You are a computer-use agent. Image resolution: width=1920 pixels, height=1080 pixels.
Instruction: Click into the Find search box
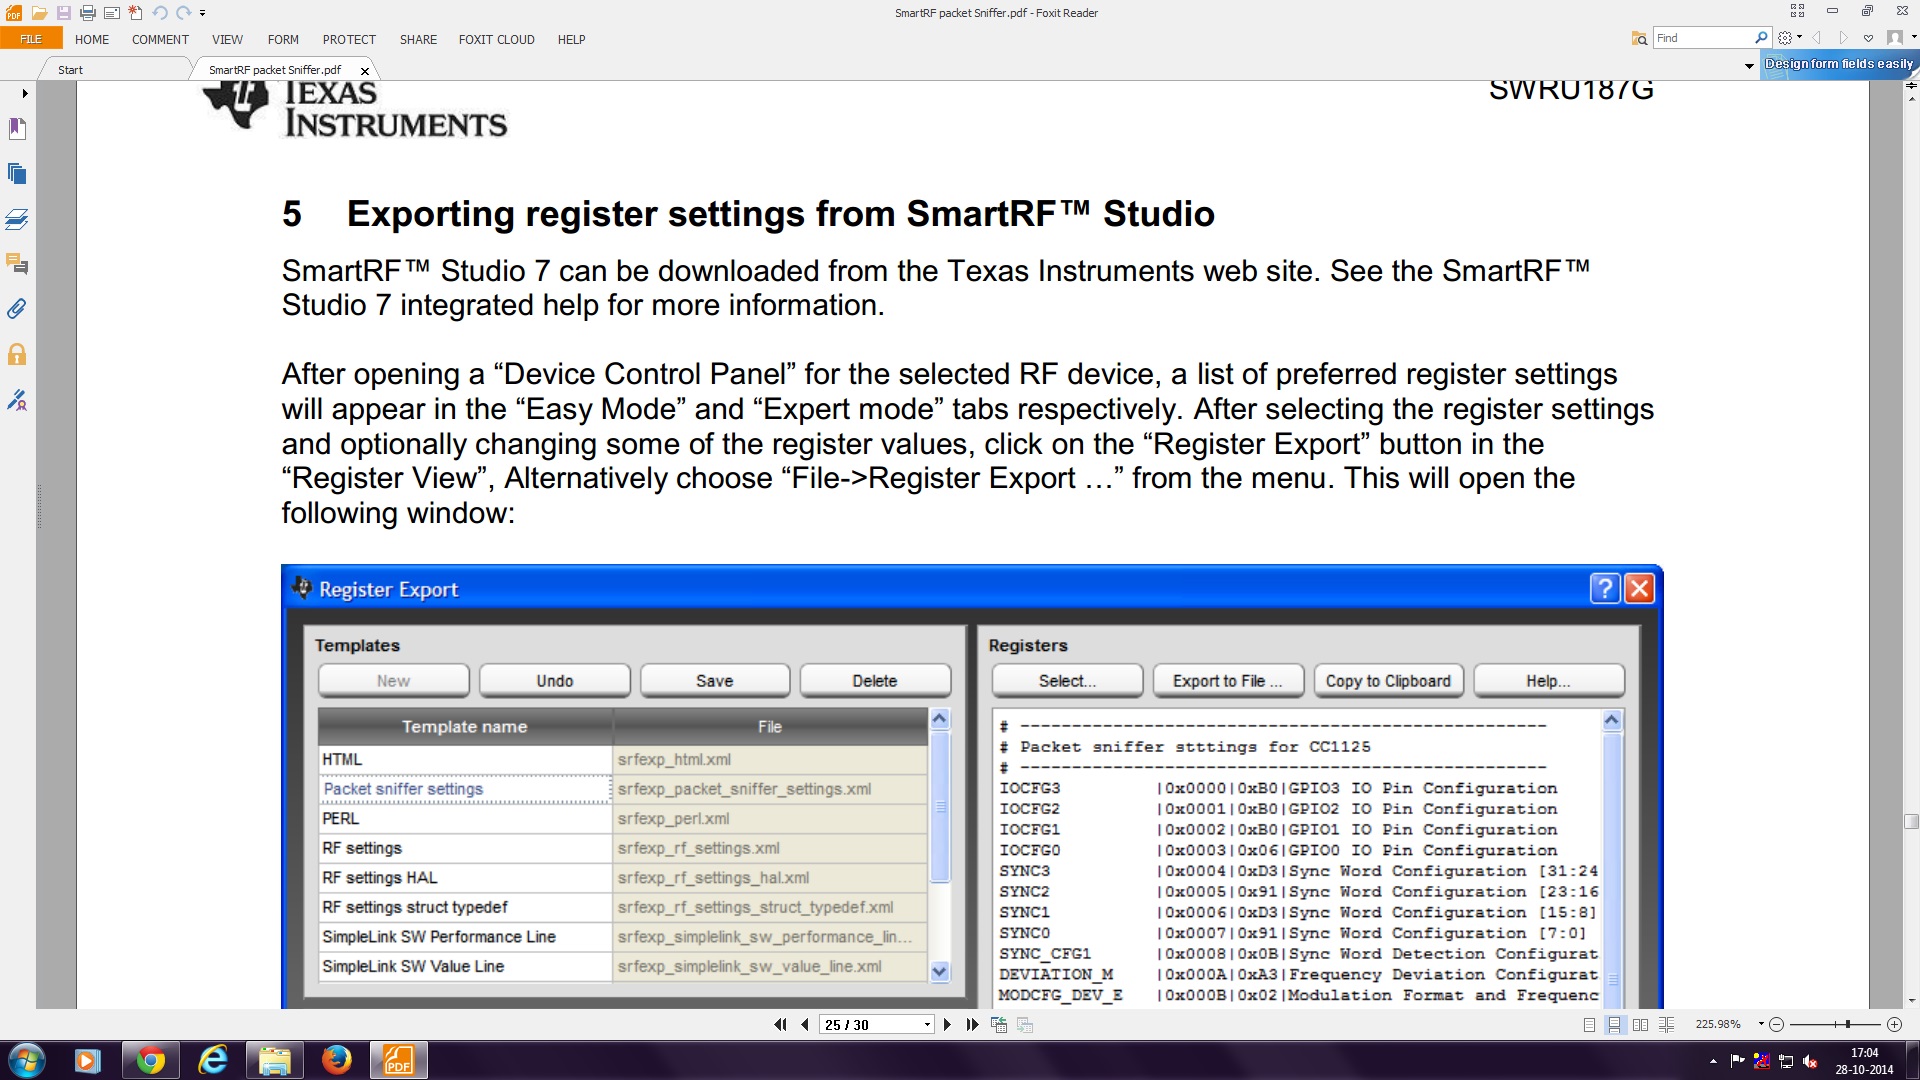coord(1704,38)
